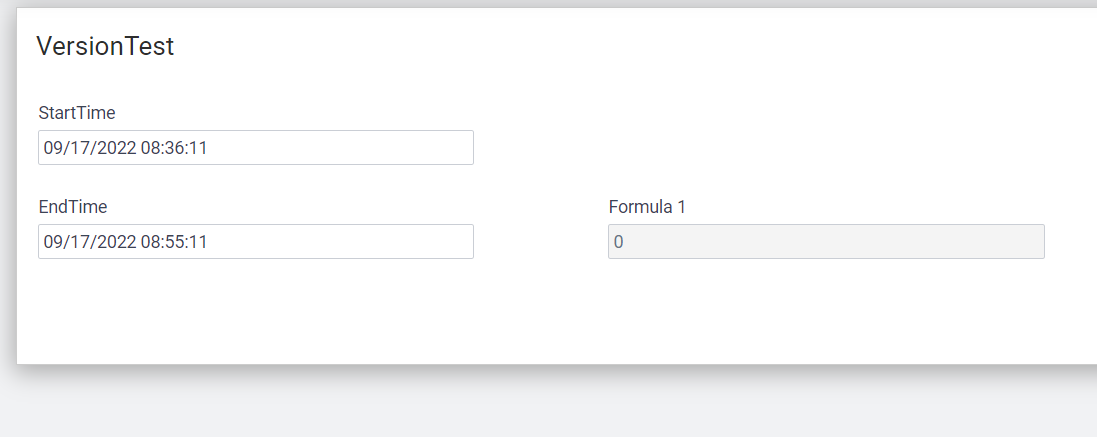
Task: Click the VersionTest form title
Action: coord(105,46)
